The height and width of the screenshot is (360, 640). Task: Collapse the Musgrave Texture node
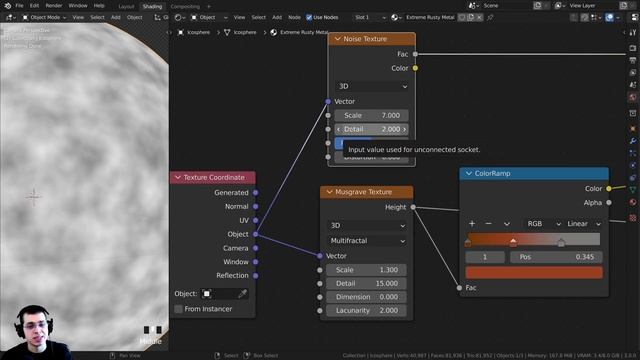click(x=329, y=192)
